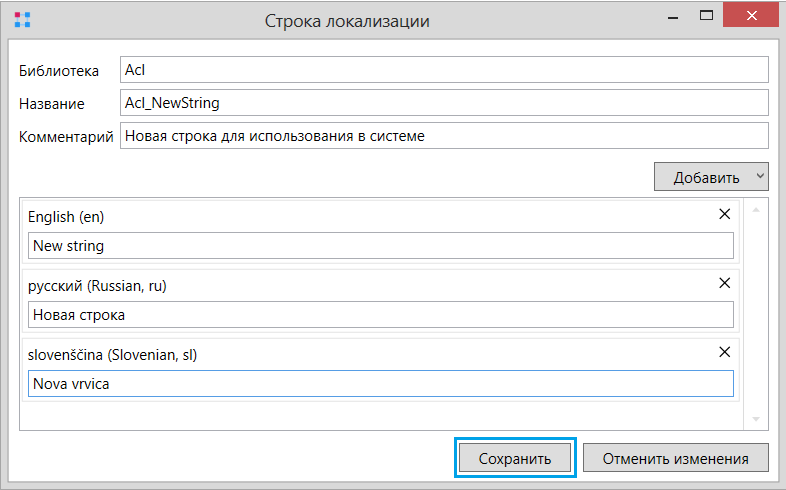
Task: Click into the Комментарий text field
Action: (x=444, y=136)
